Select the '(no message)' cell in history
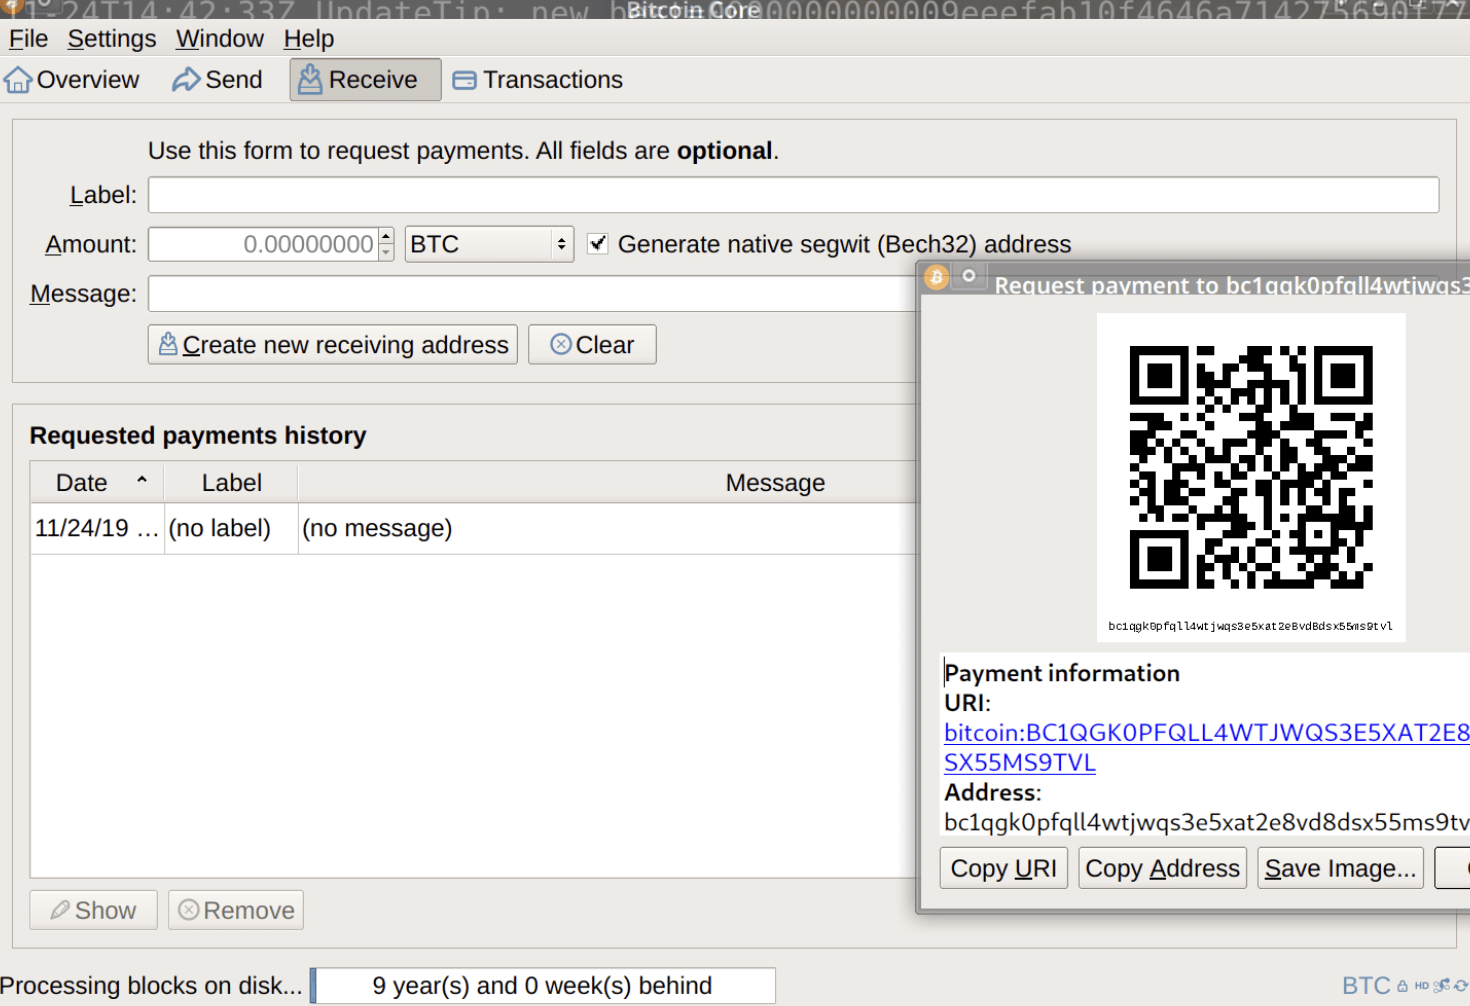Viewport: 1470px width, 1006px height. click(607, 528)
